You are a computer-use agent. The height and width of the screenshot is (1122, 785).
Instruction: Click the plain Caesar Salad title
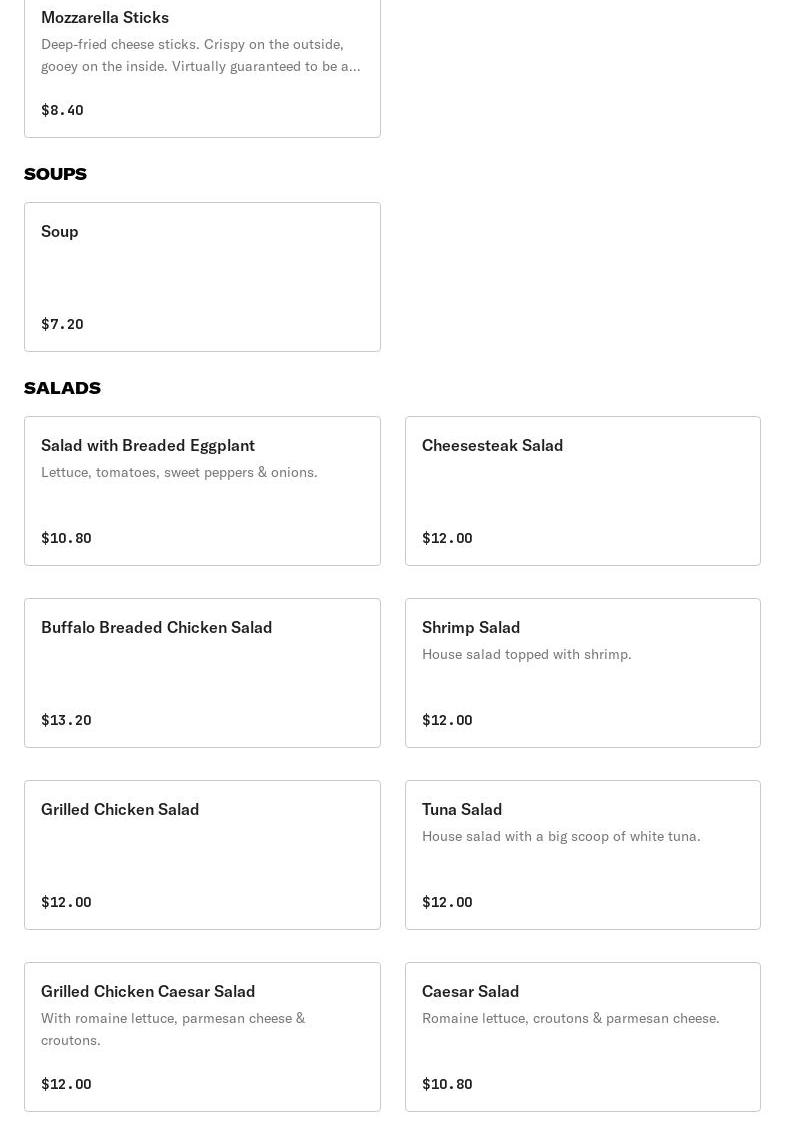(470, 991)
